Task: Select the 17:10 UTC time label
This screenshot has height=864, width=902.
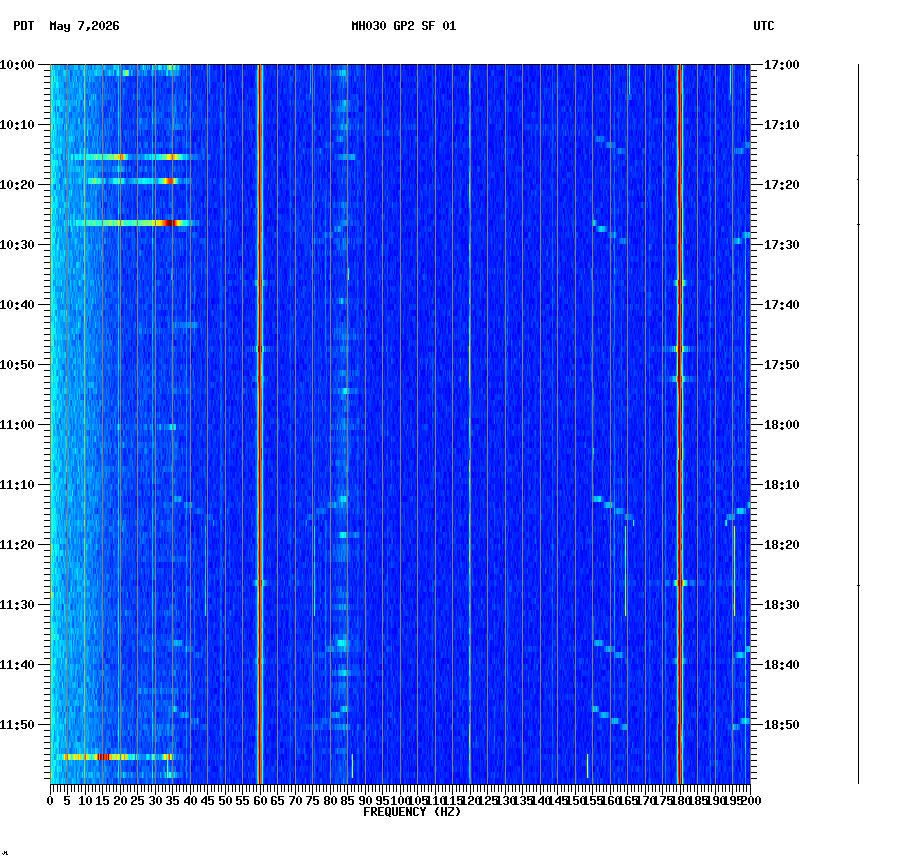Action: point(782,125)
